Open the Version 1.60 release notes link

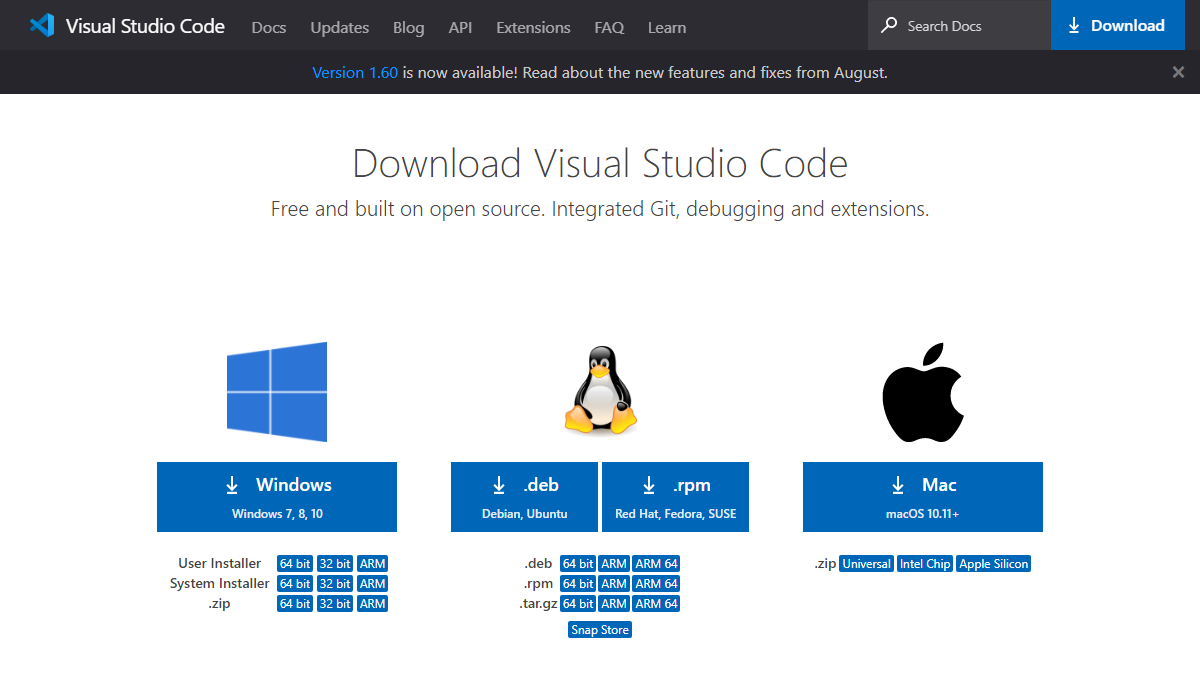click(x=355, y=72)
